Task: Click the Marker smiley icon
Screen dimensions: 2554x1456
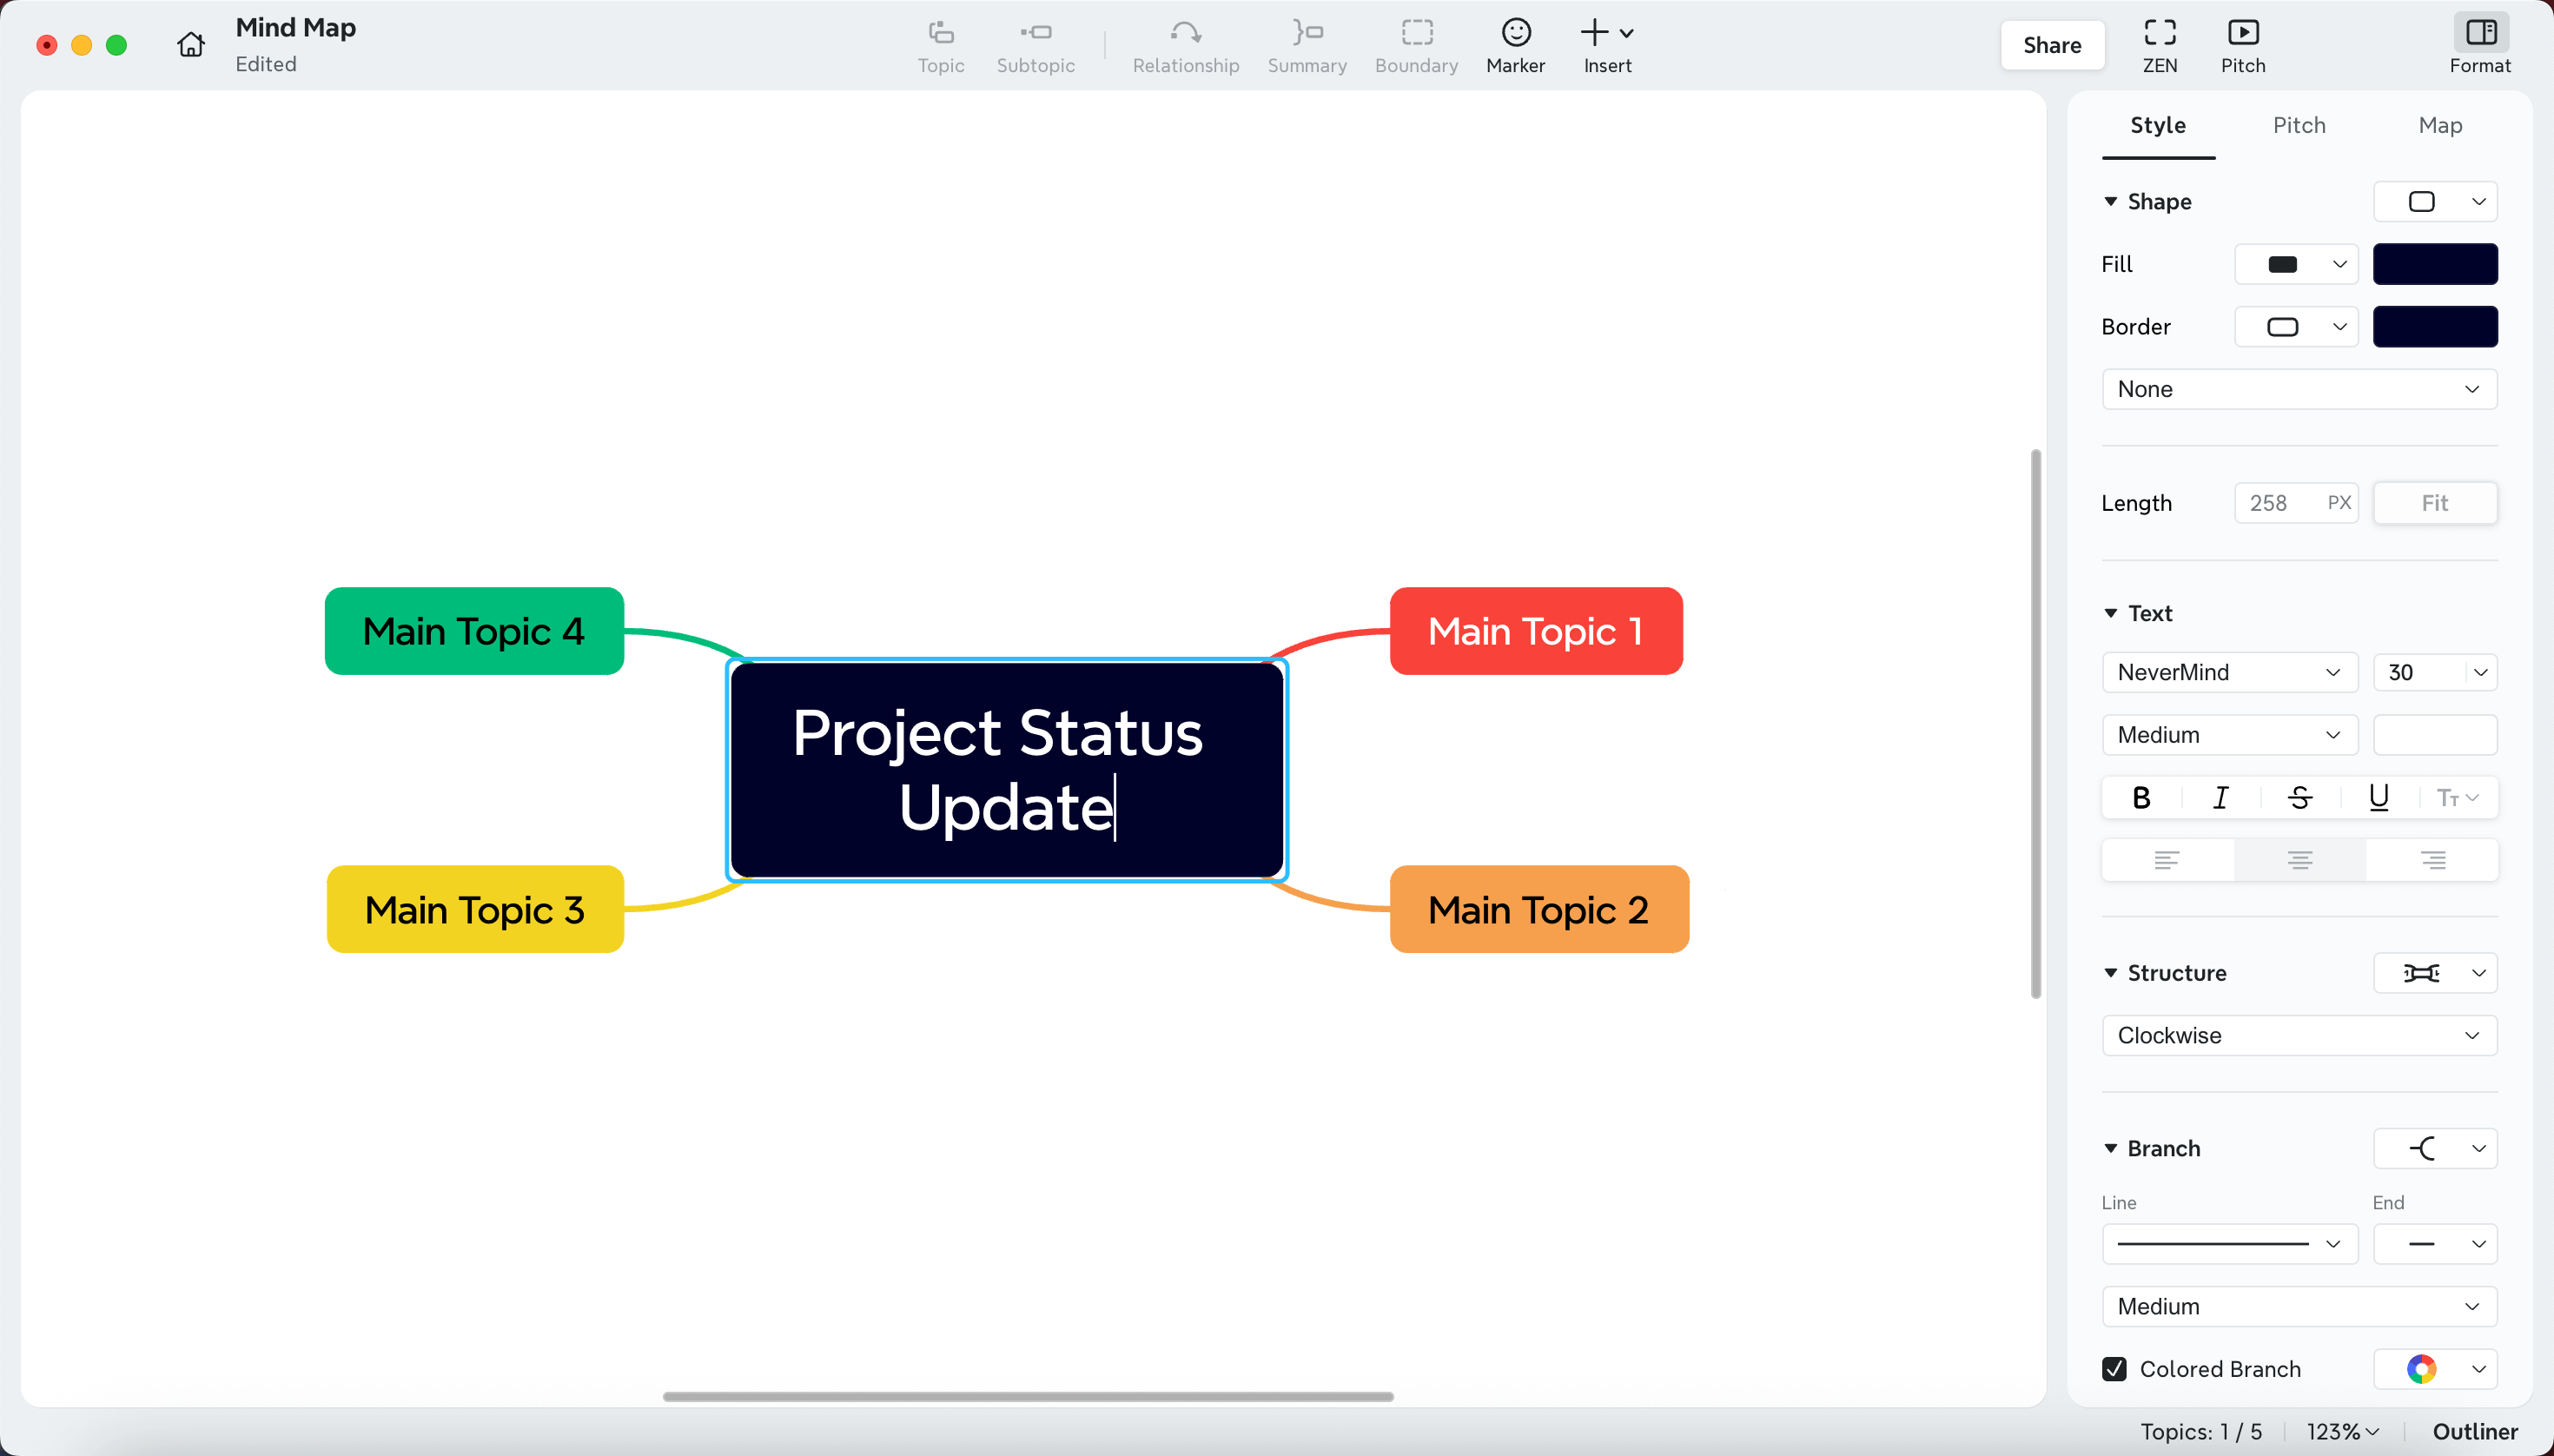Action: [1515, 34]
